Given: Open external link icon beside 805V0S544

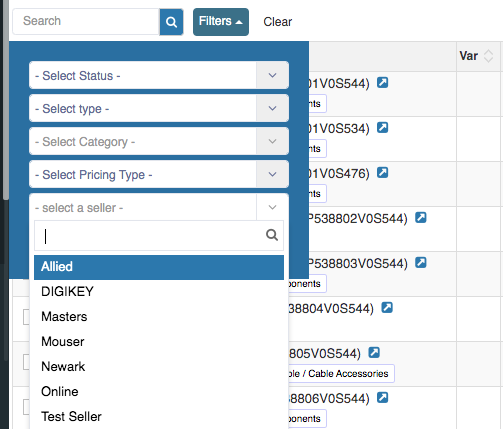Looking at the screenshot, I should [x=374, y=352].
